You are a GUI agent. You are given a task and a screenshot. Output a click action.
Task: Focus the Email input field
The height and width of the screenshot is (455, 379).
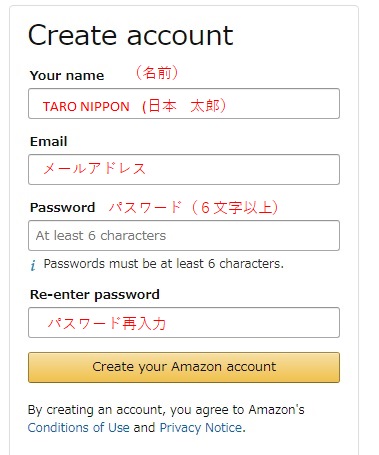(184, 169)
